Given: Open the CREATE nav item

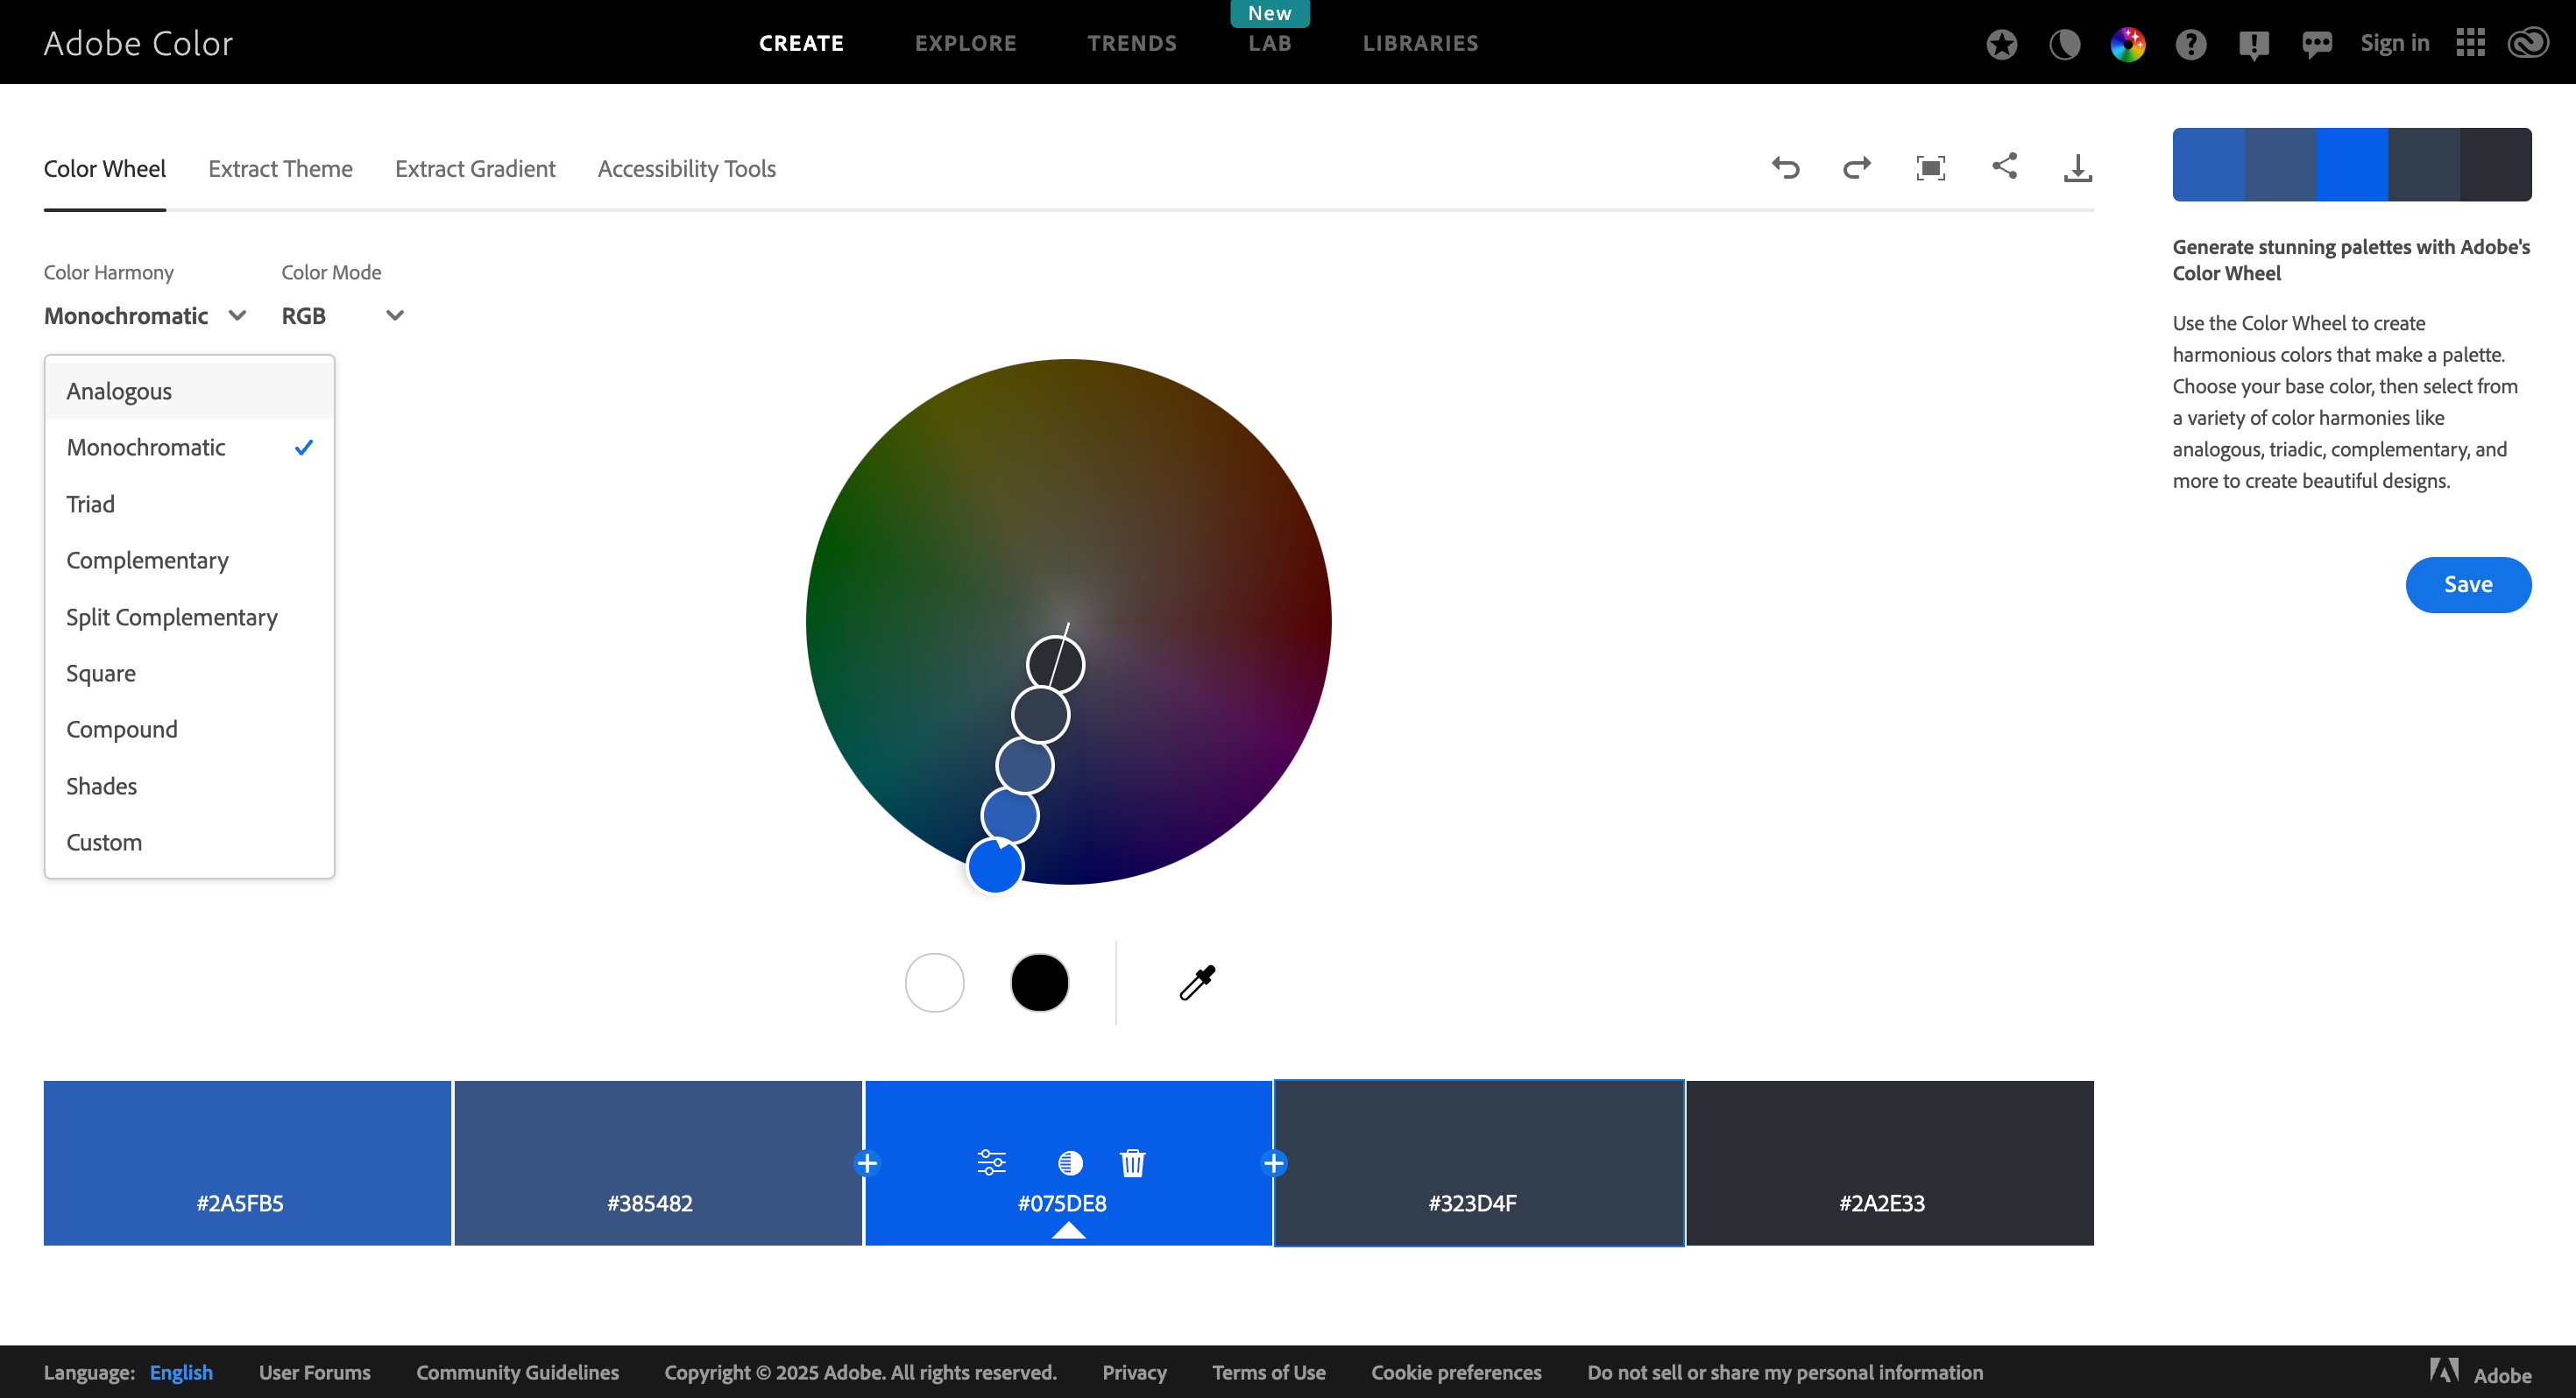Looking at the screenshot, I should click(801, 43).
